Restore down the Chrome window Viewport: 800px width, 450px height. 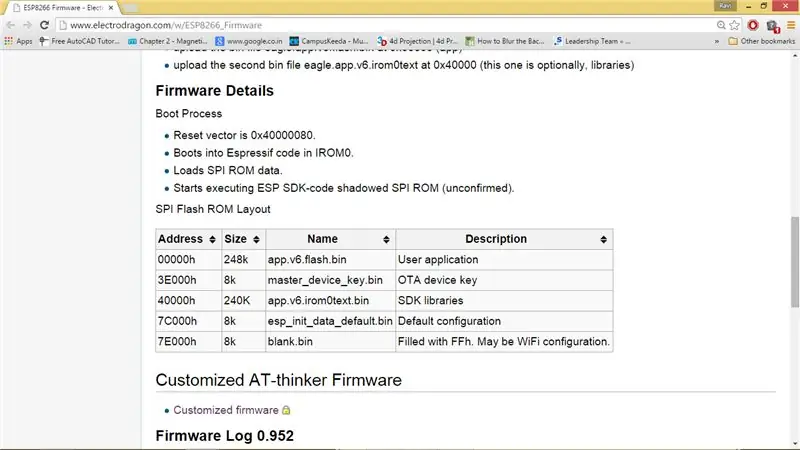pyautogui.click(x=764, y=6)
